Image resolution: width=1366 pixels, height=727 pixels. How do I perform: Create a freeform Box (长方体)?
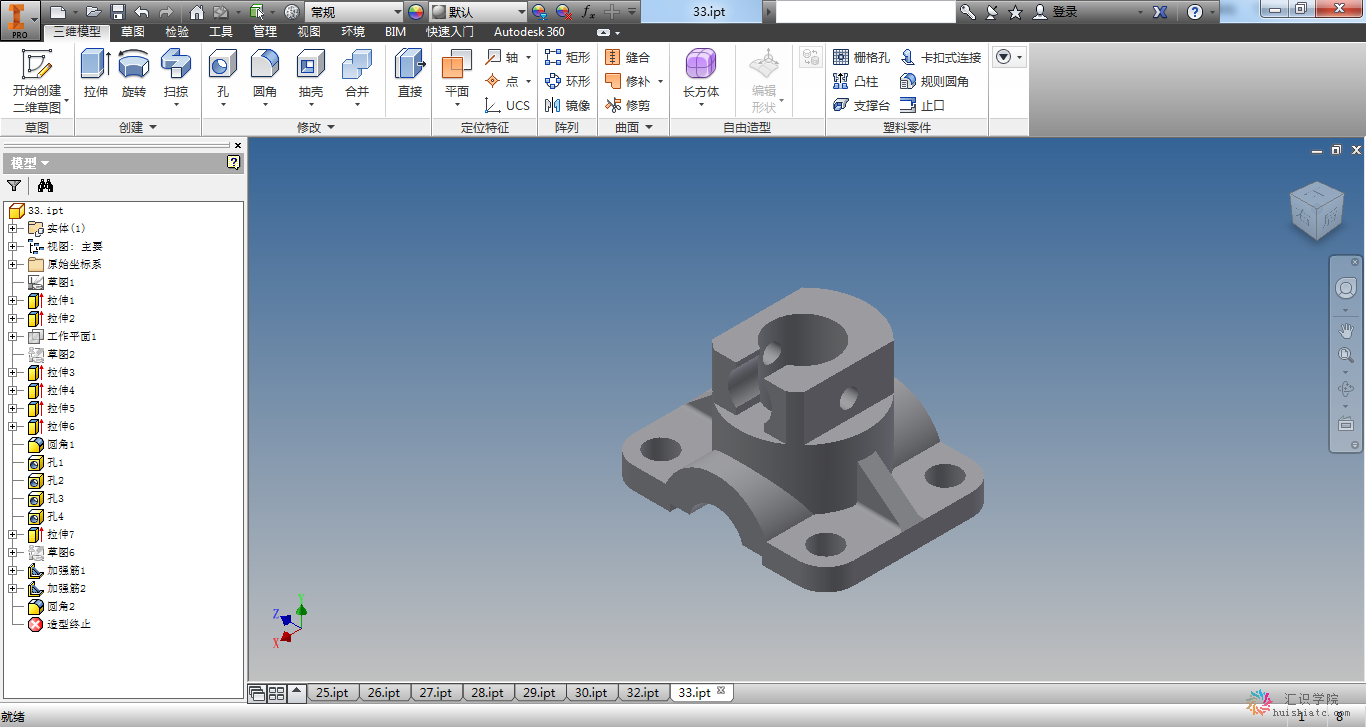(701, 76)
